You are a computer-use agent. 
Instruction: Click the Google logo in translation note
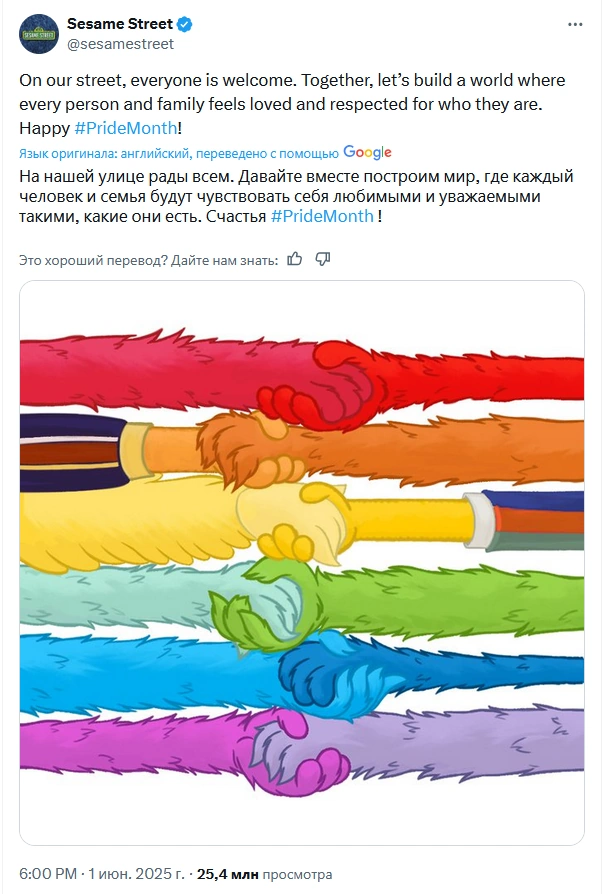click(x=368, y=152)
